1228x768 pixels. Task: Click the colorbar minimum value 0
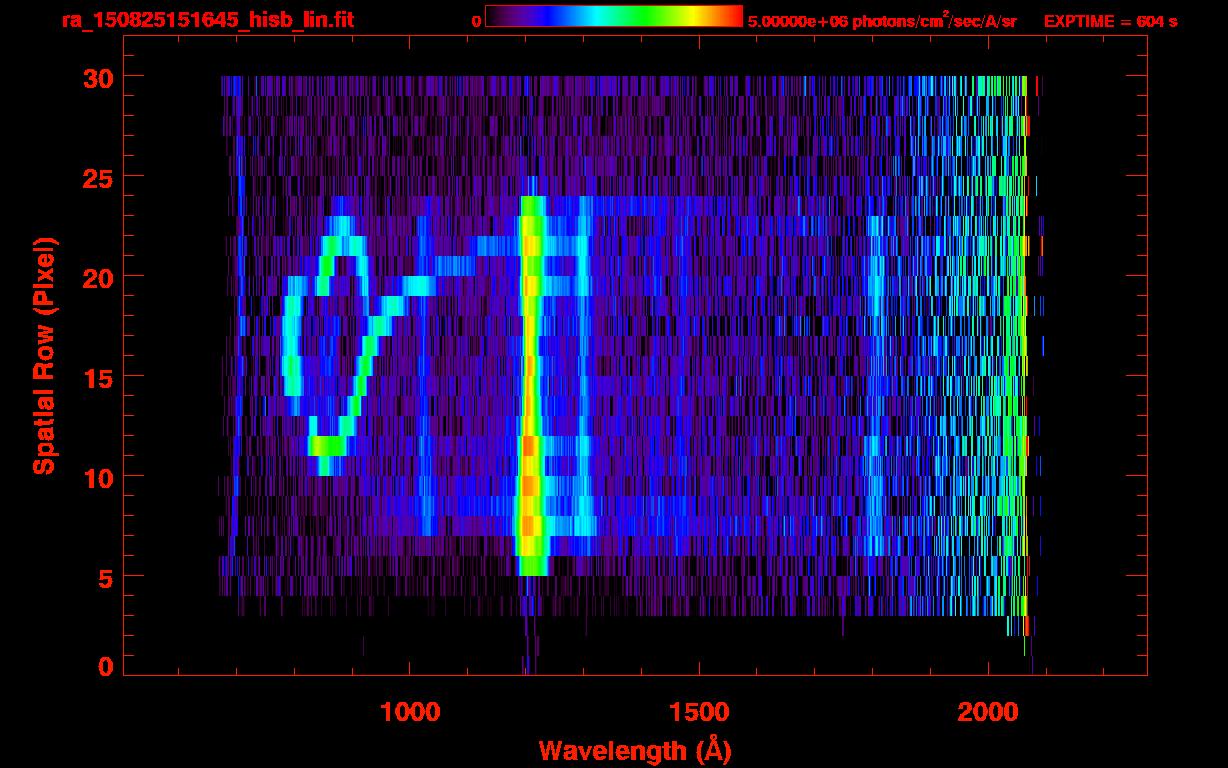coord(476,20)
